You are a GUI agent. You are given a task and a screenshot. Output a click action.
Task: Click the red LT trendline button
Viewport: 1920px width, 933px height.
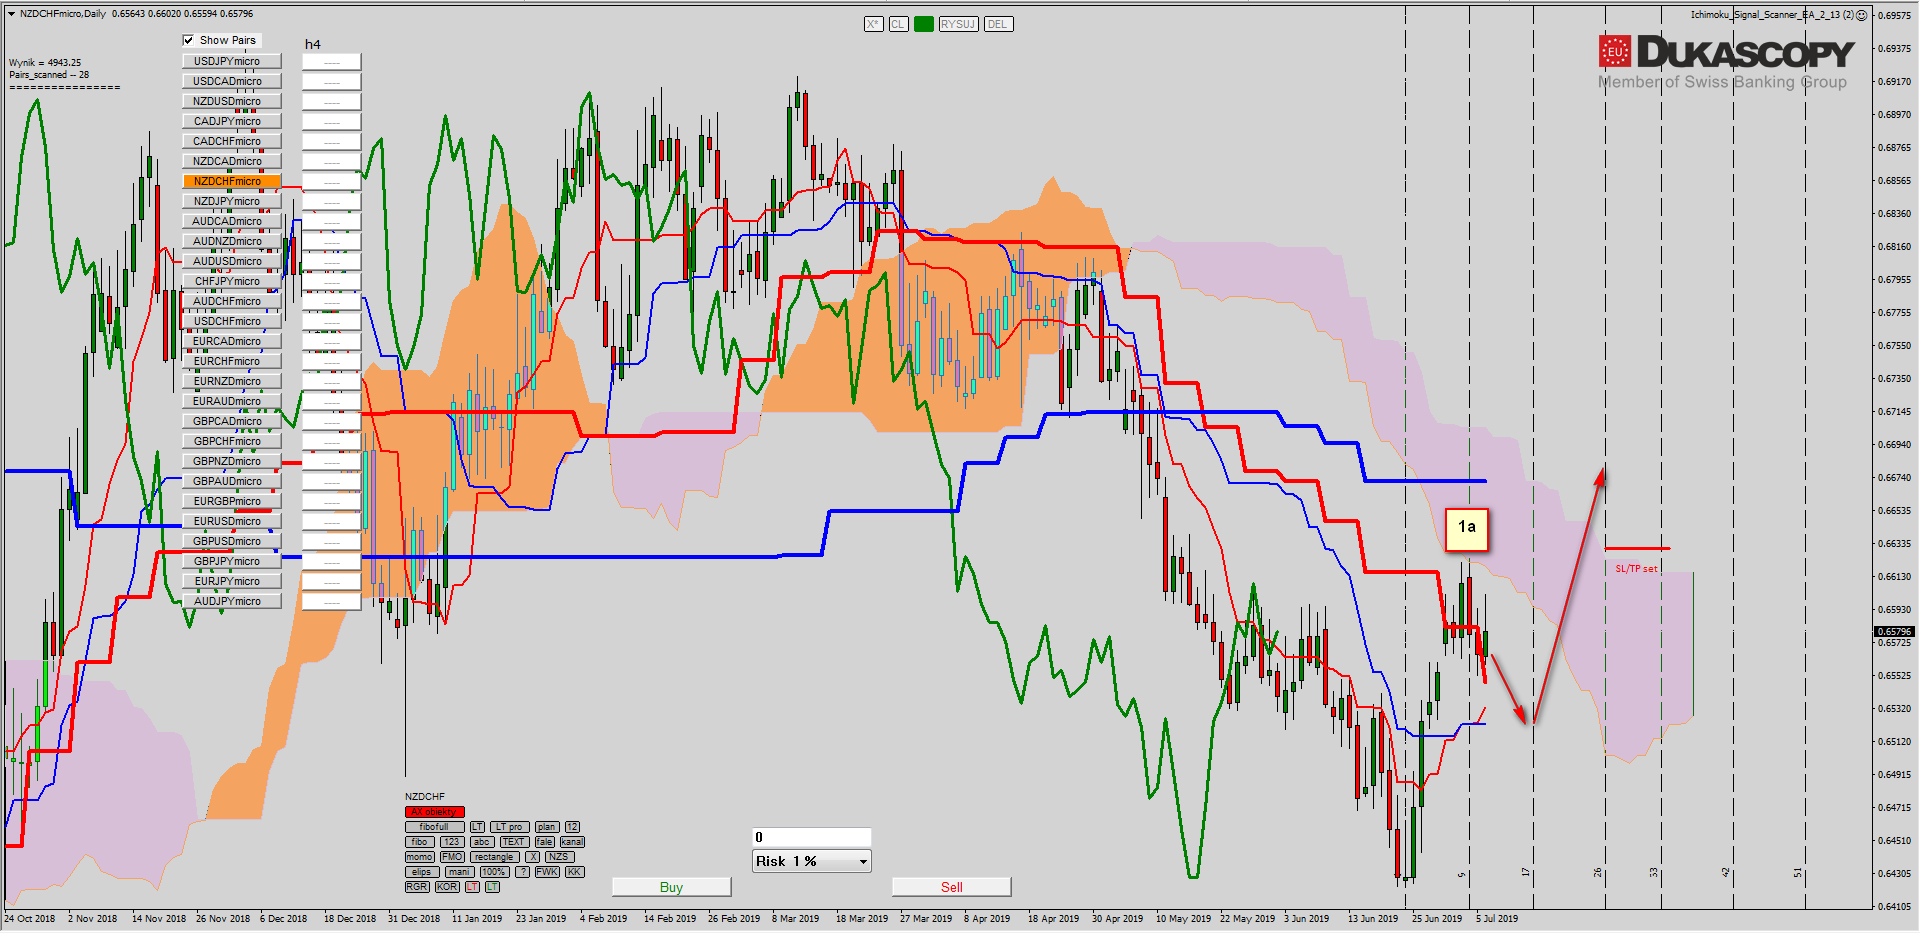(x=472, y=887)
